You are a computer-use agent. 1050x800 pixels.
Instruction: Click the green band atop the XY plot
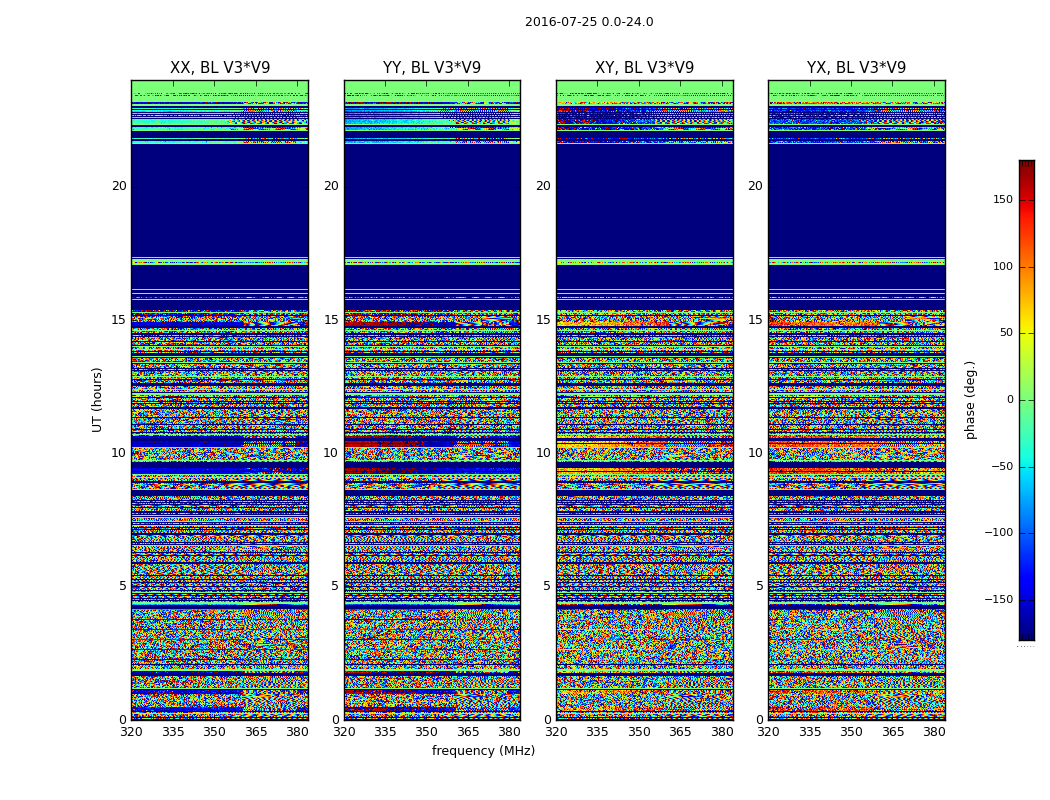click(x=644, y=87)
